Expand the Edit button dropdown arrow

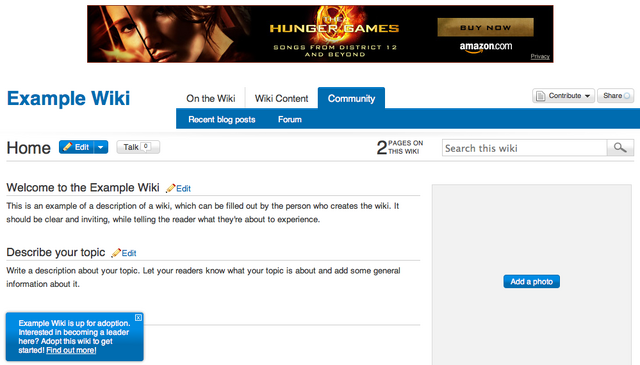point(101,147)
